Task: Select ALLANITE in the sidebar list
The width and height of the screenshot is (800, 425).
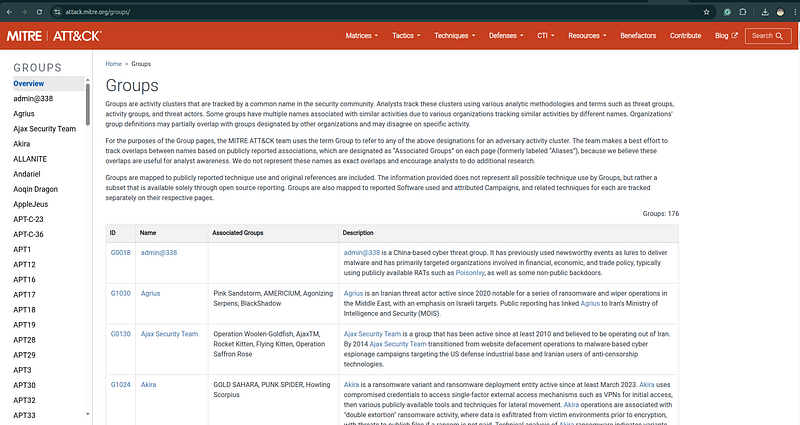Action: 30,159
